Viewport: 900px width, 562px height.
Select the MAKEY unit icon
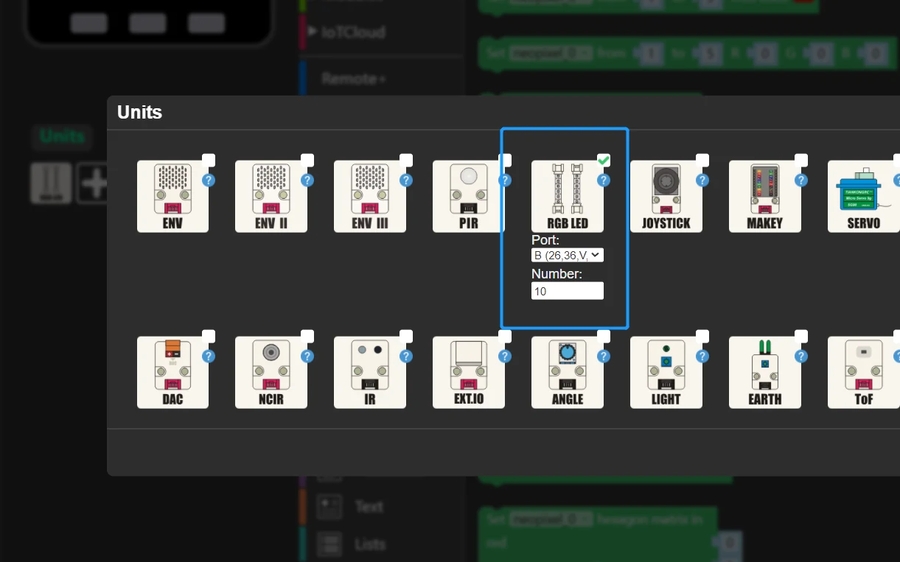(x=765, y=196)
